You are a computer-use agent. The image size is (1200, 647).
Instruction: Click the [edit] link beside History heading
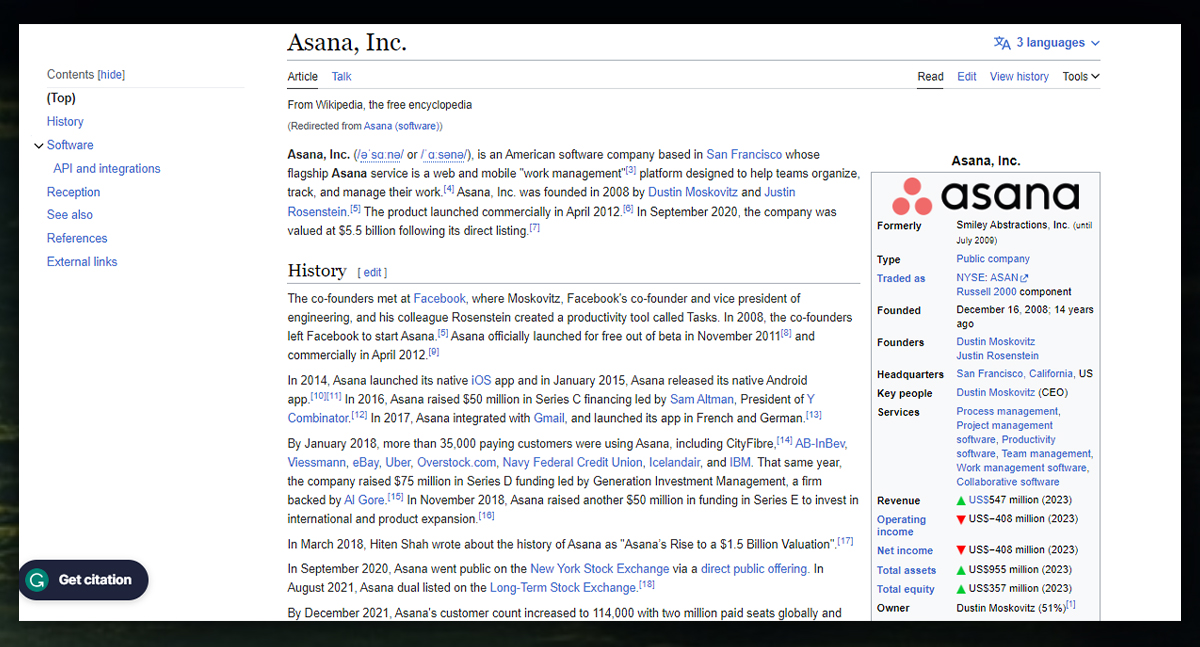[x=372, y=273]
